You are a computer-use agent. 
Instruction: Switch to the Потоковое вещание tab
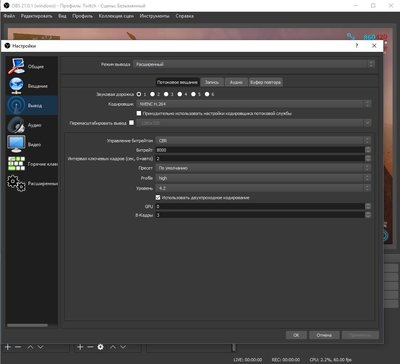tap(177, 82)
